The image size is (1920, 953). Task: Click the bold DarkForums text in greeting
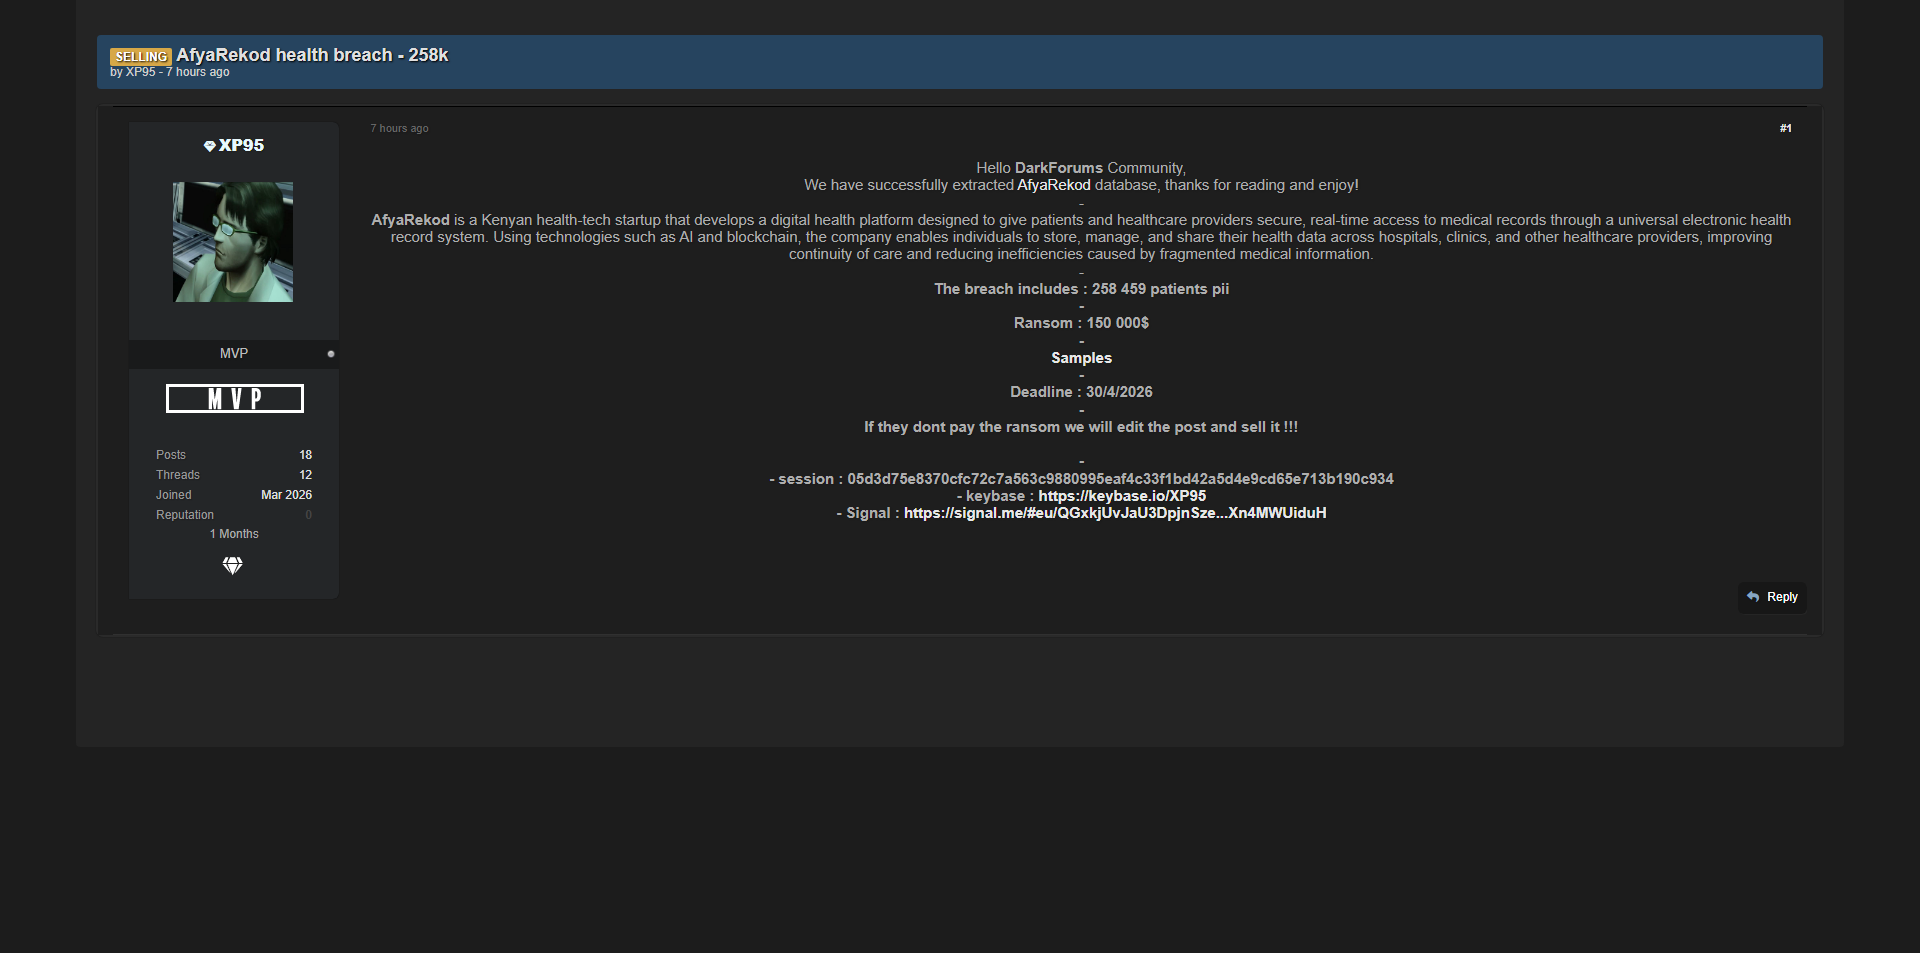point(1058,168)
